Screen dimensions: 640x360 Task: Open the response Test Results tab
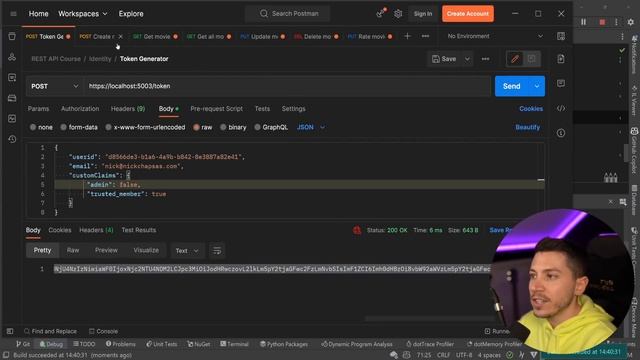[x=139, y=230]
